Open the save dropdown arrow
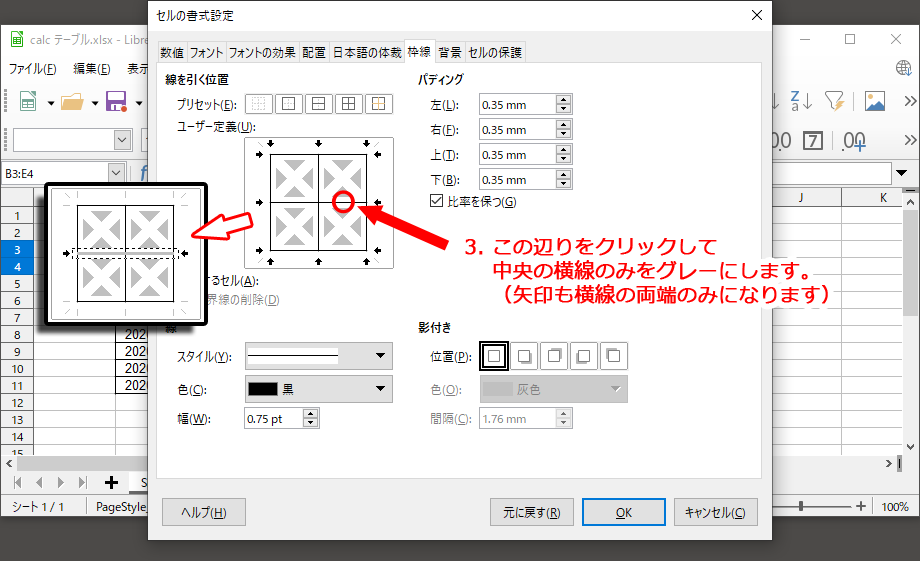This screenshot has height=561, width=920. 139,103
